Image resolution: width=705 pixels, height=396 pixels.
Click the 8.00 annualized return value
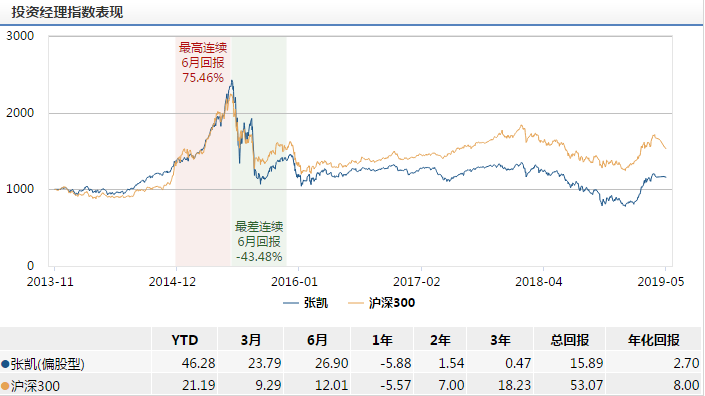(x=686, y=385)
